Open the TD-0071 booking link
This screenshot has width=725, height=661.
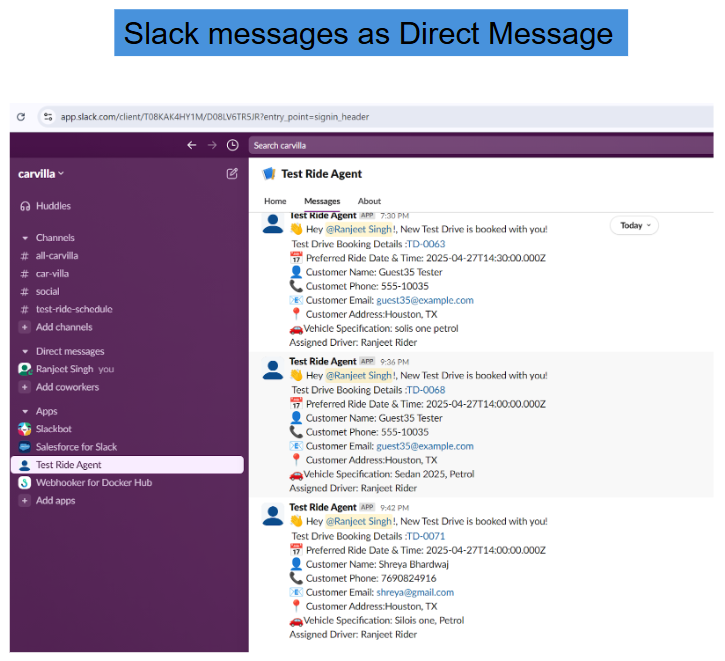pyautogui.click(x=425, y=536)
